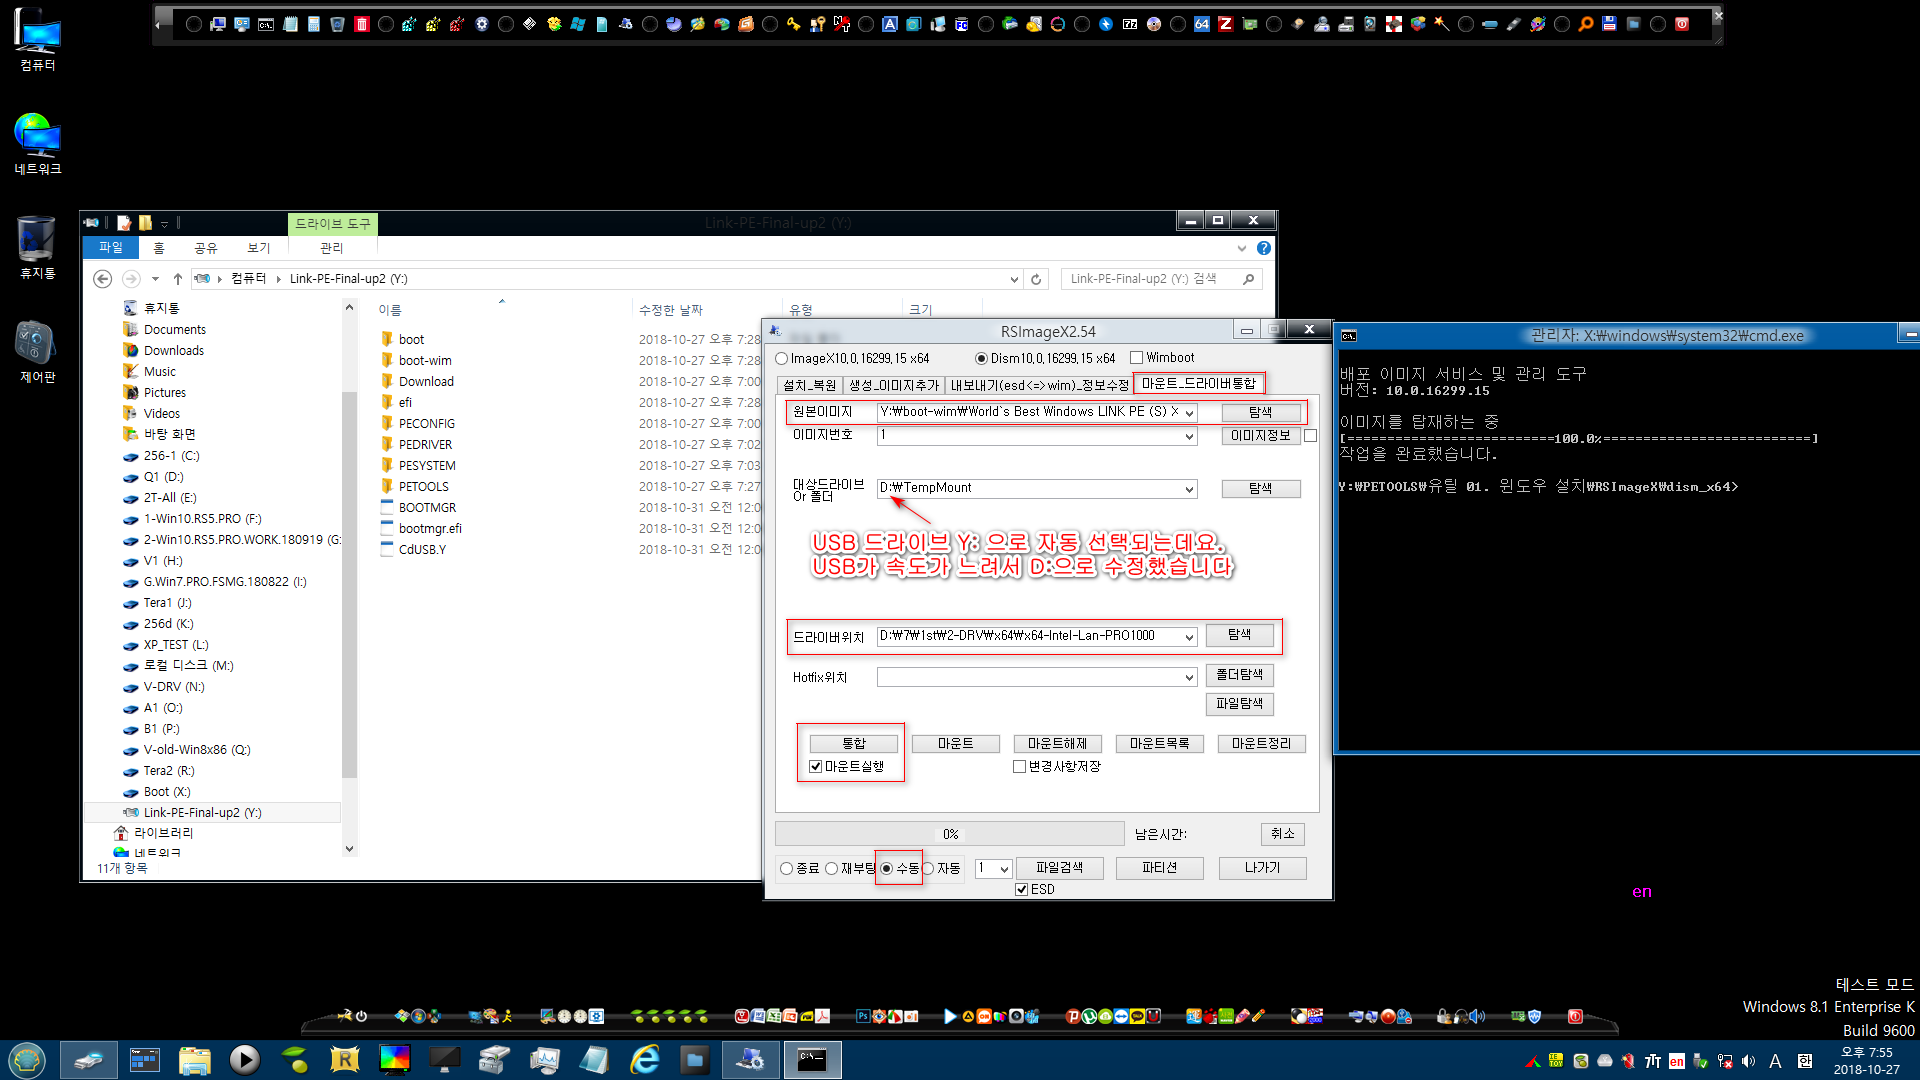
Task: Expand the Explorer ribbon chevron
Action: pyautogui.click(x=1242, y=248)
